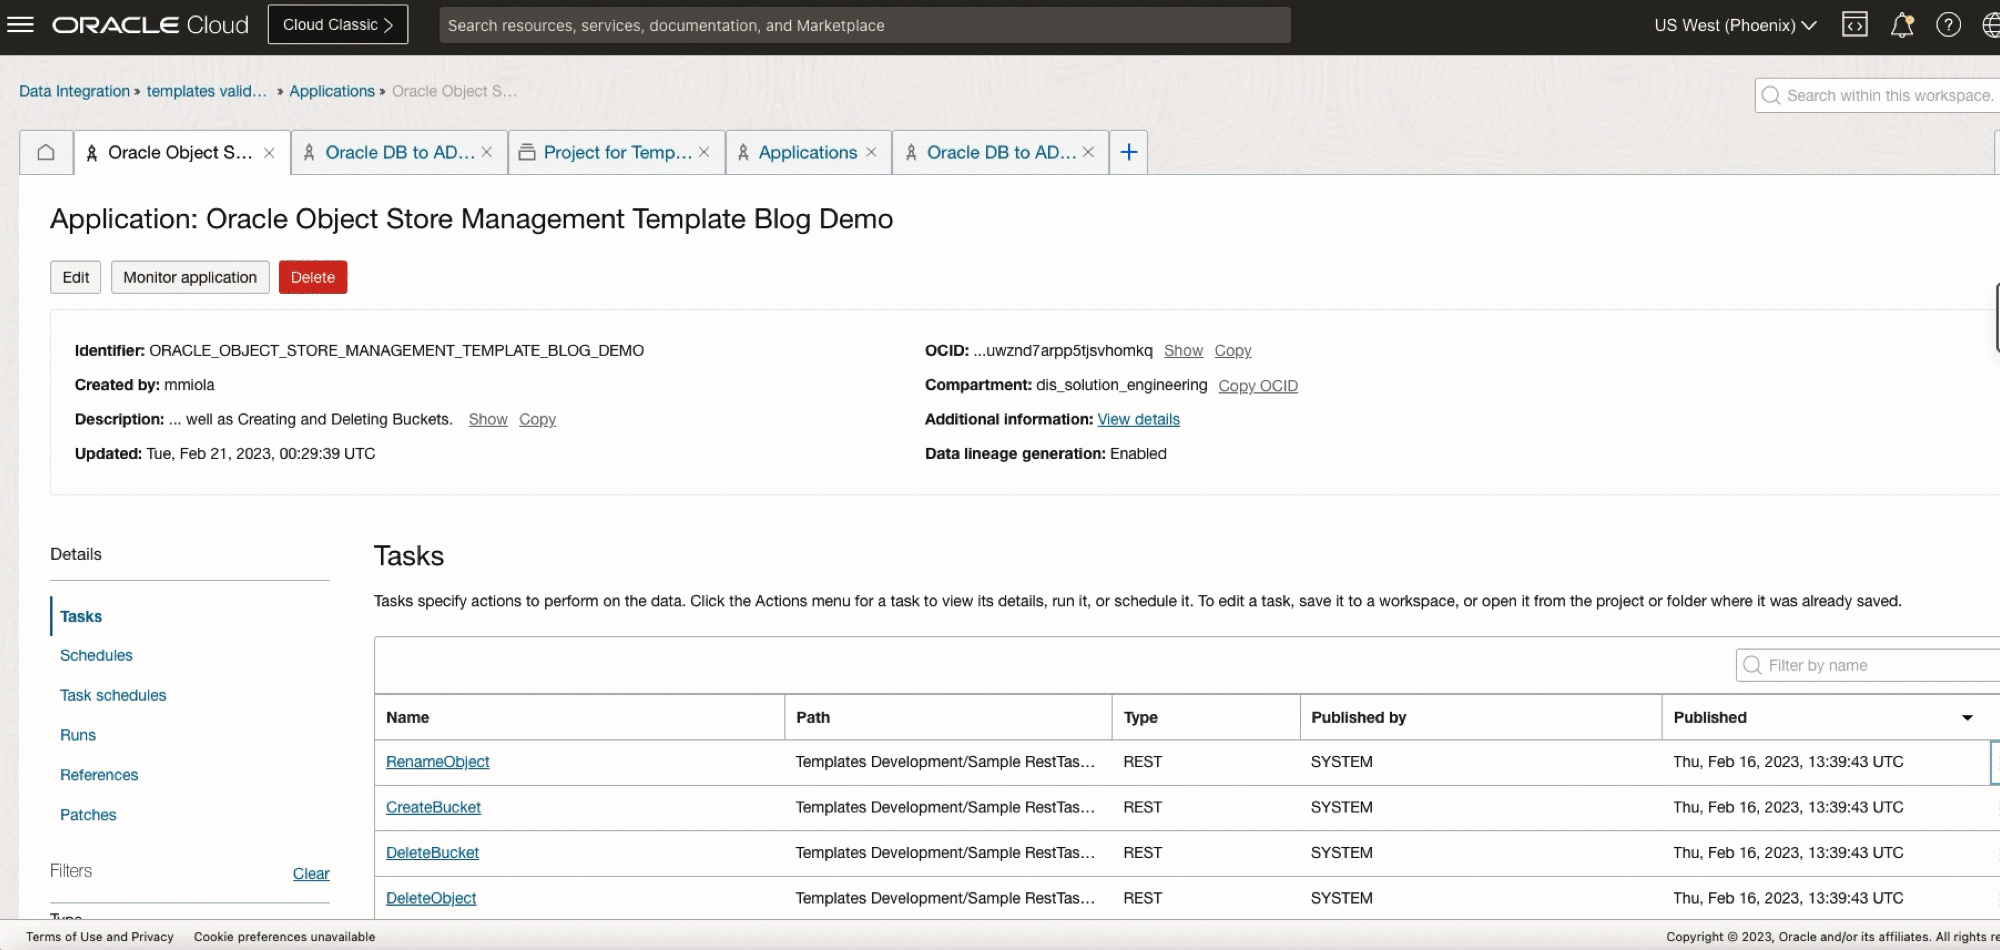Viewport: 2000px width, 950px height.
Task: Click the Monitor application button
Action: pos(190,278)
